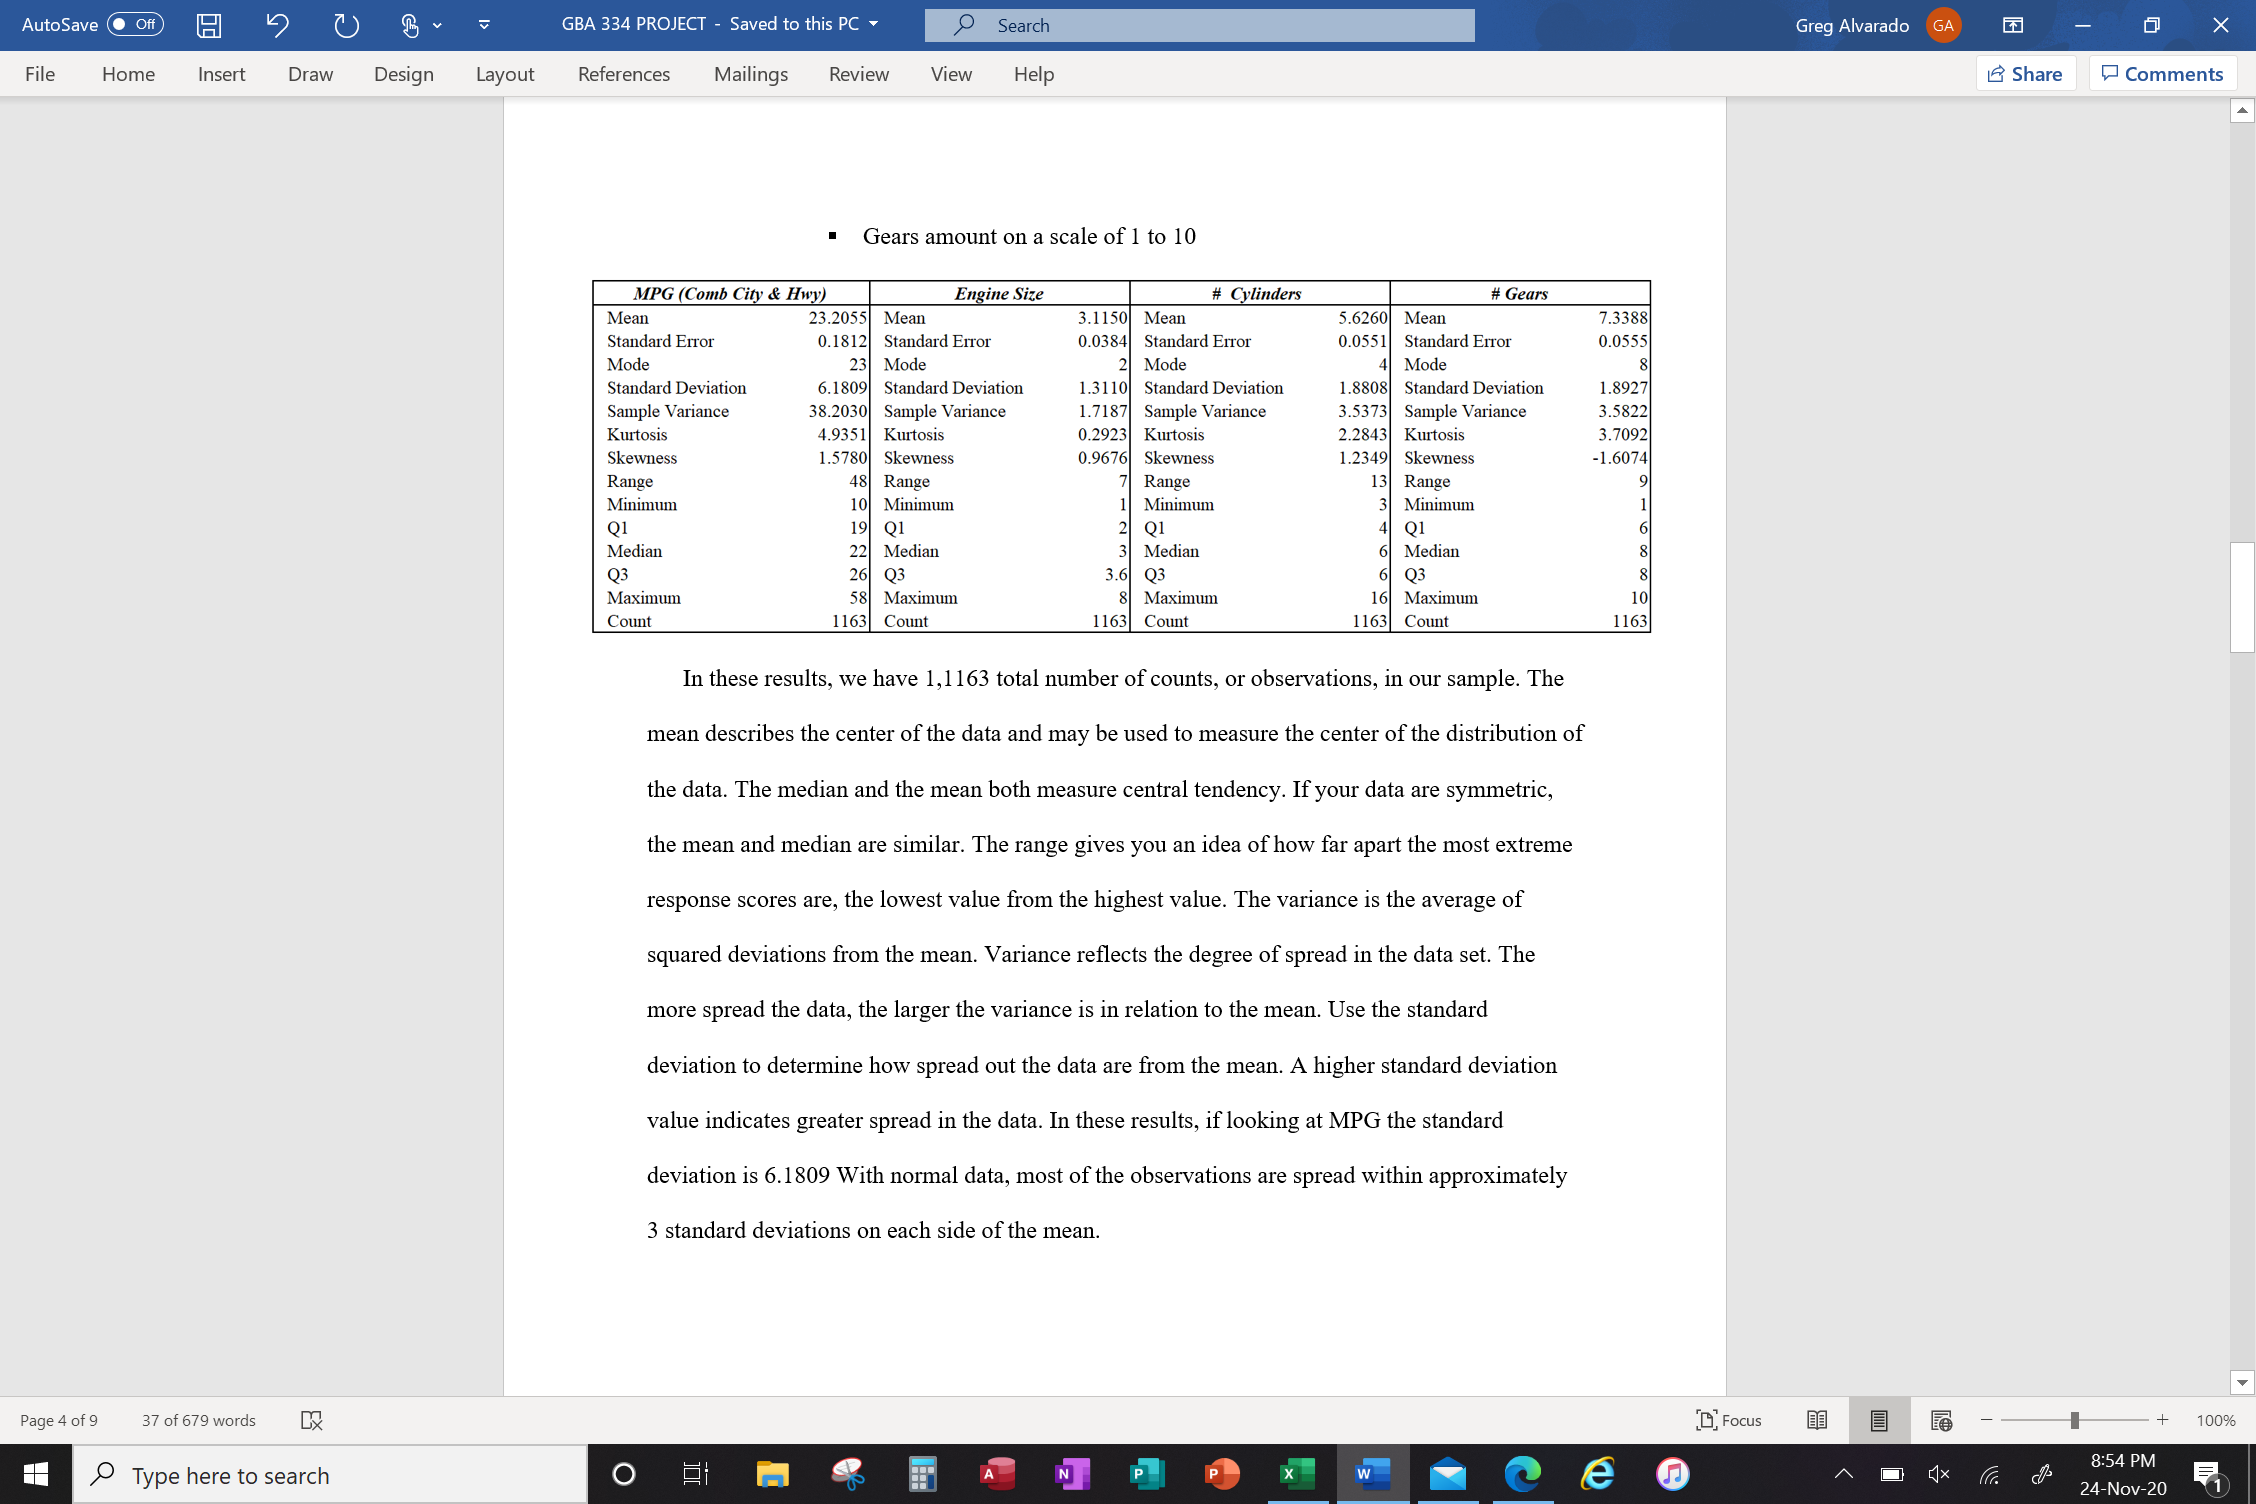Switch to the References tab
2256x1504 pixels.
click(x=623, y=73)
